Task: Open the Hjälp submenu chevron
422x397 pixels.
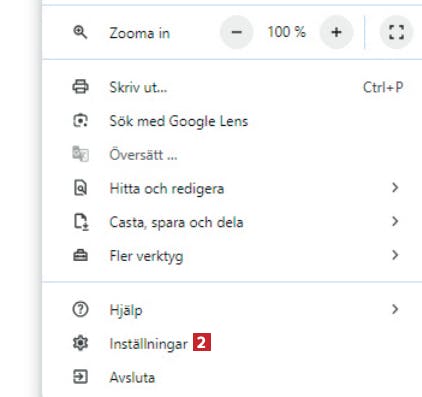Action: pyautogui.click(x=395, y=309)
